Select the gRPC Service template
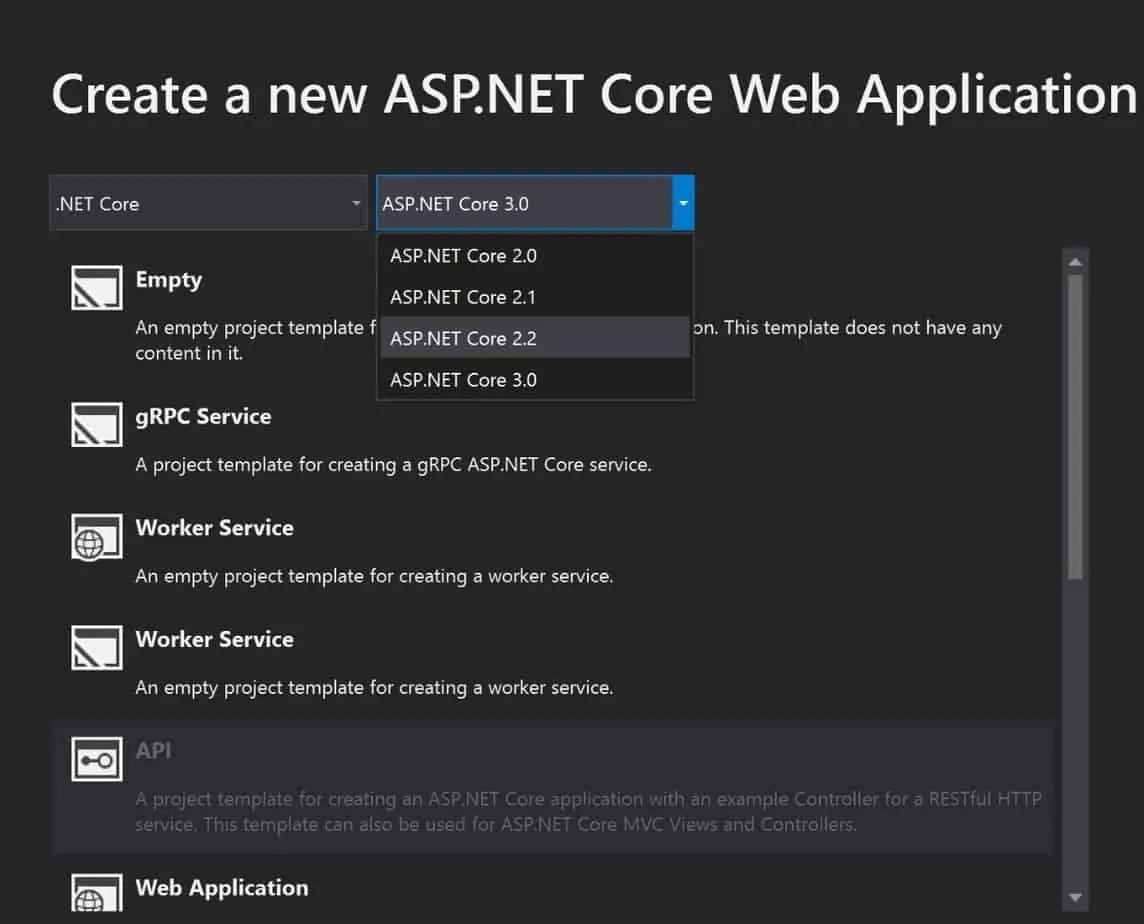Viewport: 1144px width, 924px height. coord(203,417)
